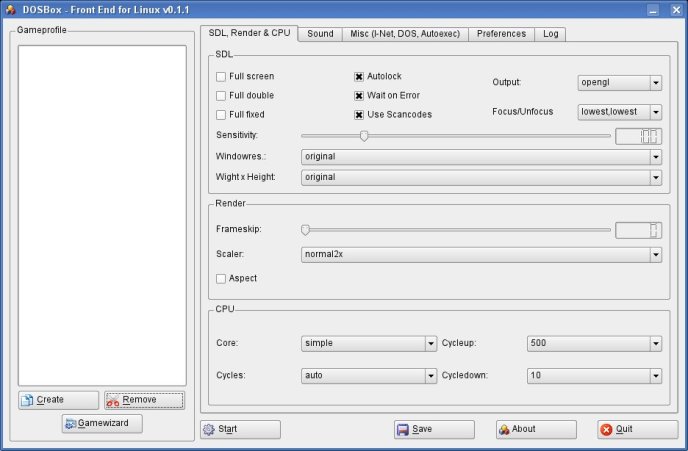
Task: Click the floppy disk icon on Save
Action: coord(402,430)
